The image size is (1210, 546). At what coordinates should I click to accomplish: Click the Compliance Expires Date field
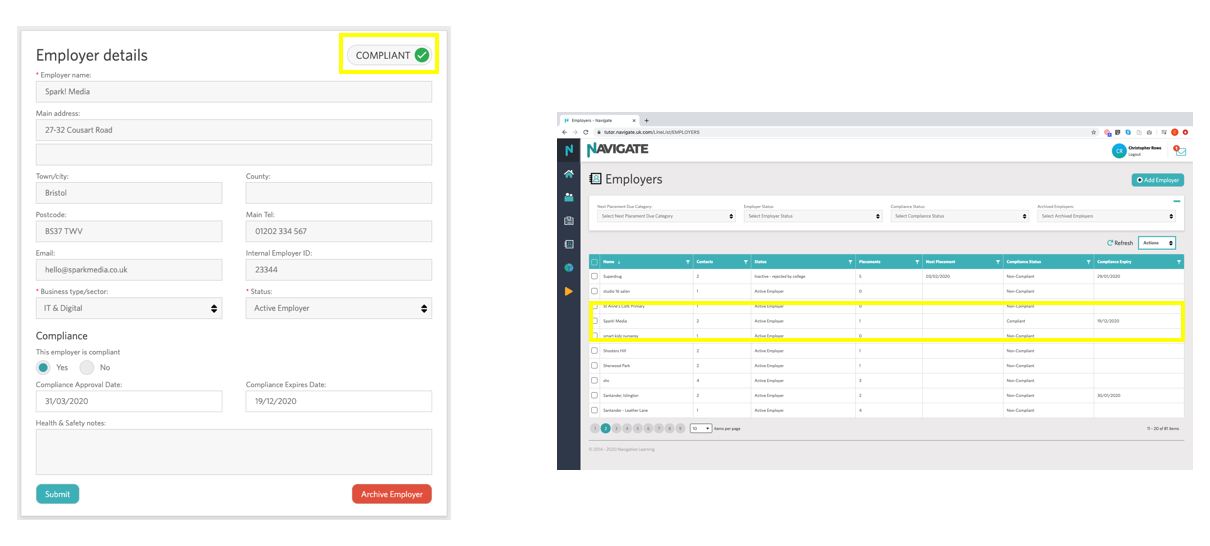tap(339, 401)
